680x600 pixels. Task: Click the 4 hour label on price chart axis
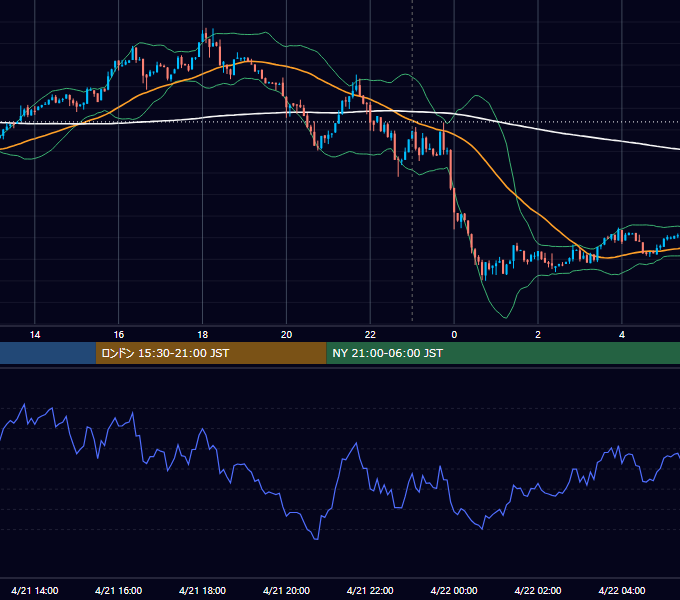tap(622, 335)
